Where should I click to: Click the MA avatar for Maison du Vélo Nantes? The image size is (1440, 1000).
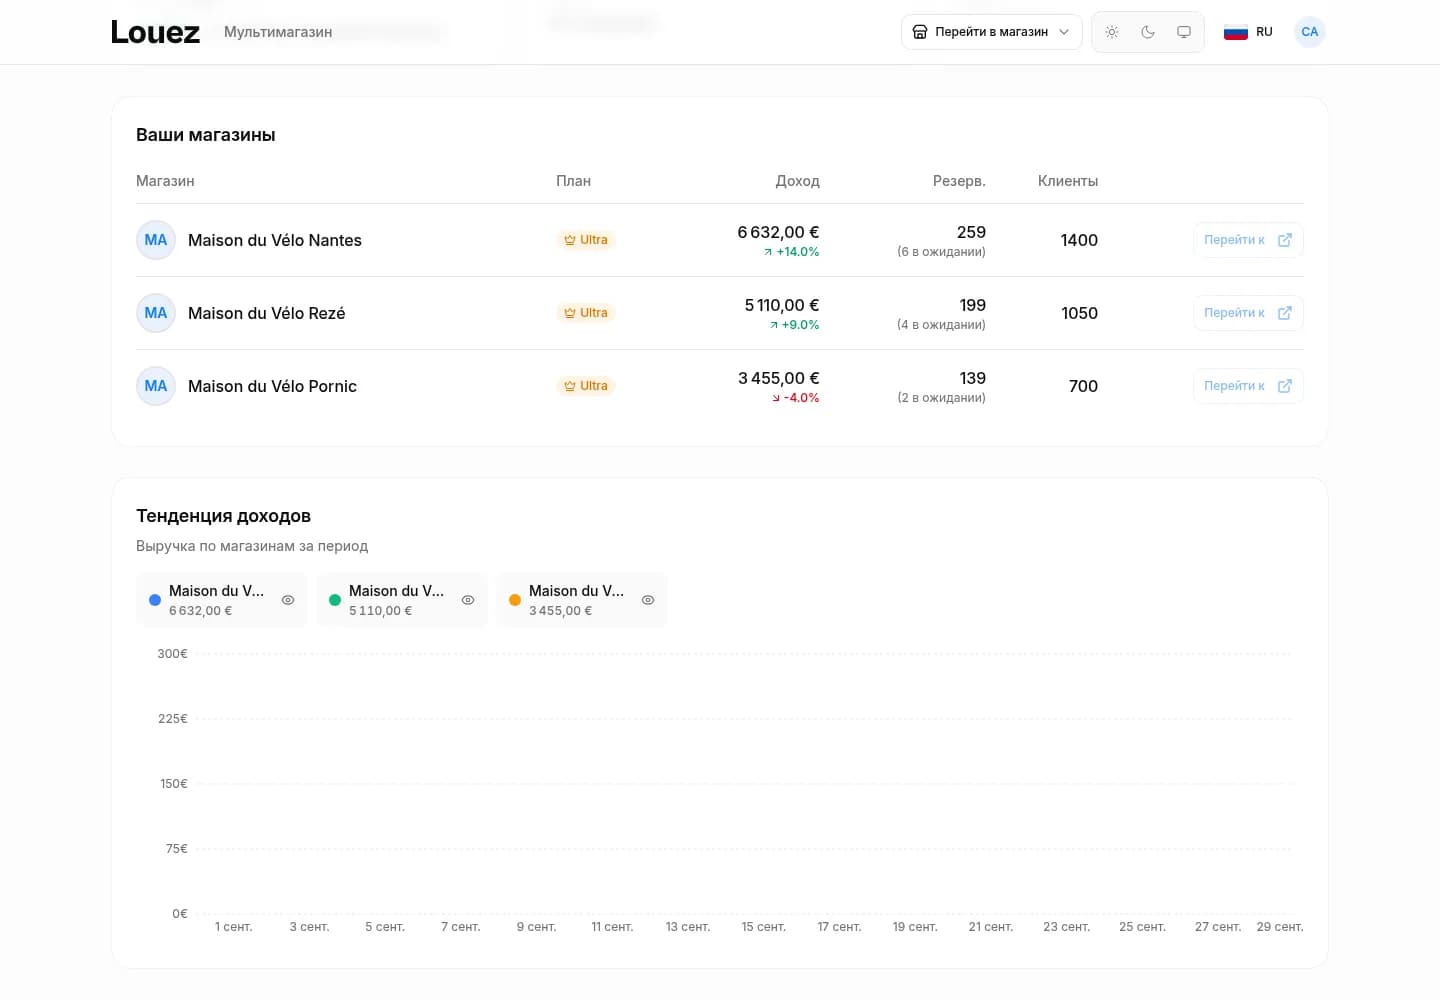[156, 240]
